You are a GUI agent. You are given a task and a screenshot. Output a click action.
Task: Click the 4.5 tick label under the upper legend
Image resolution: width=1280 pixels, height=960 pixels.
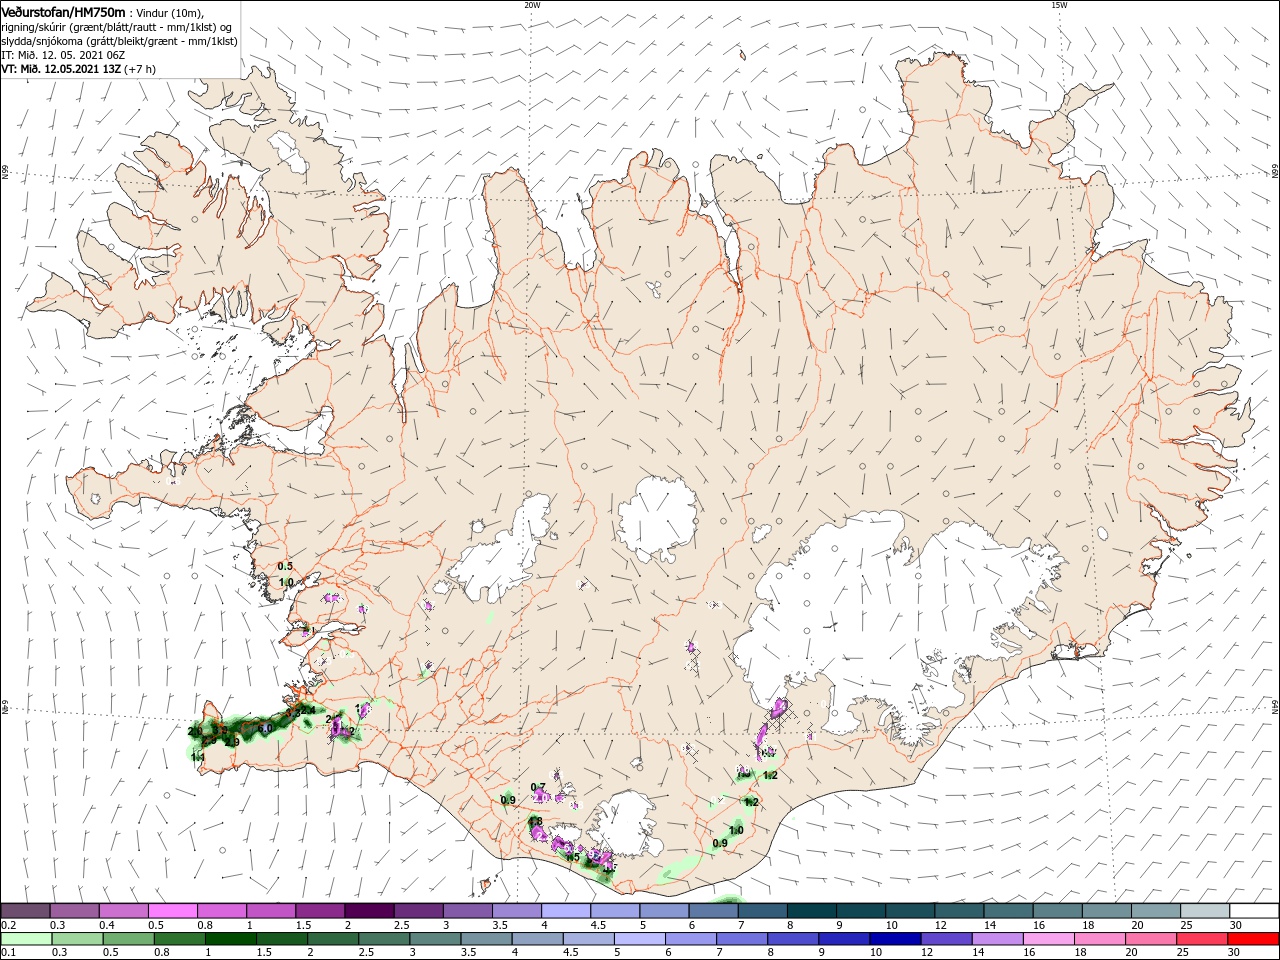tap(598, 925)
